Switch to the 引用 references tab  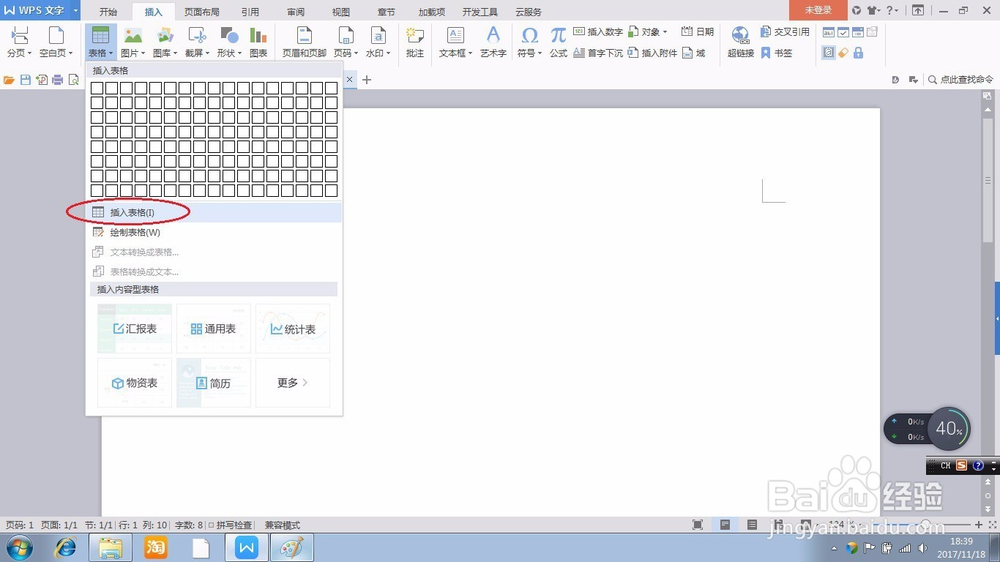pyautogui.click(x=250, y=11)
